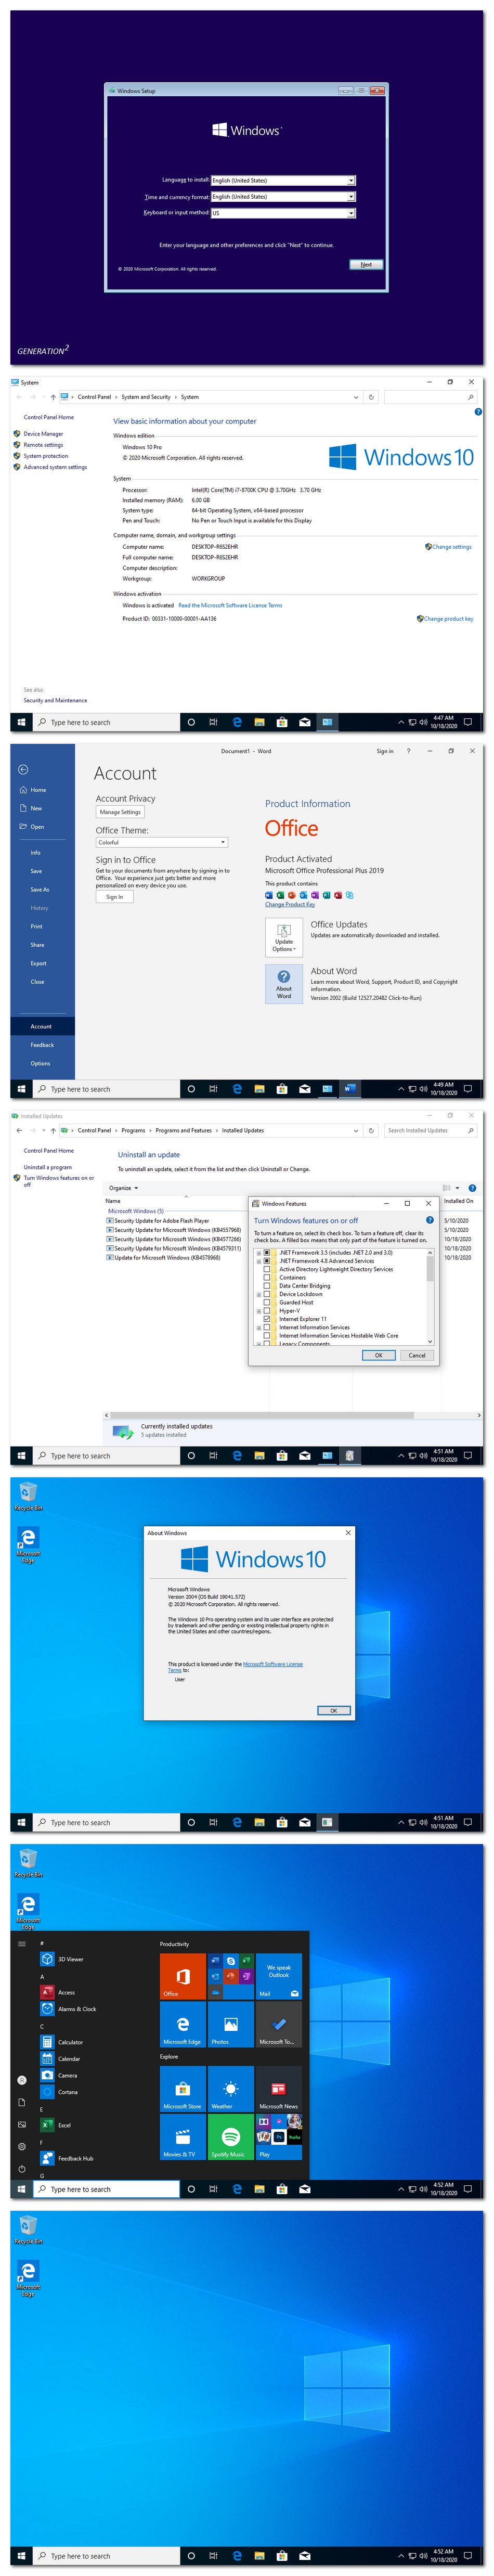
Task: Open the Photos tile in Start menu
Action: [x=230, y=2024]
